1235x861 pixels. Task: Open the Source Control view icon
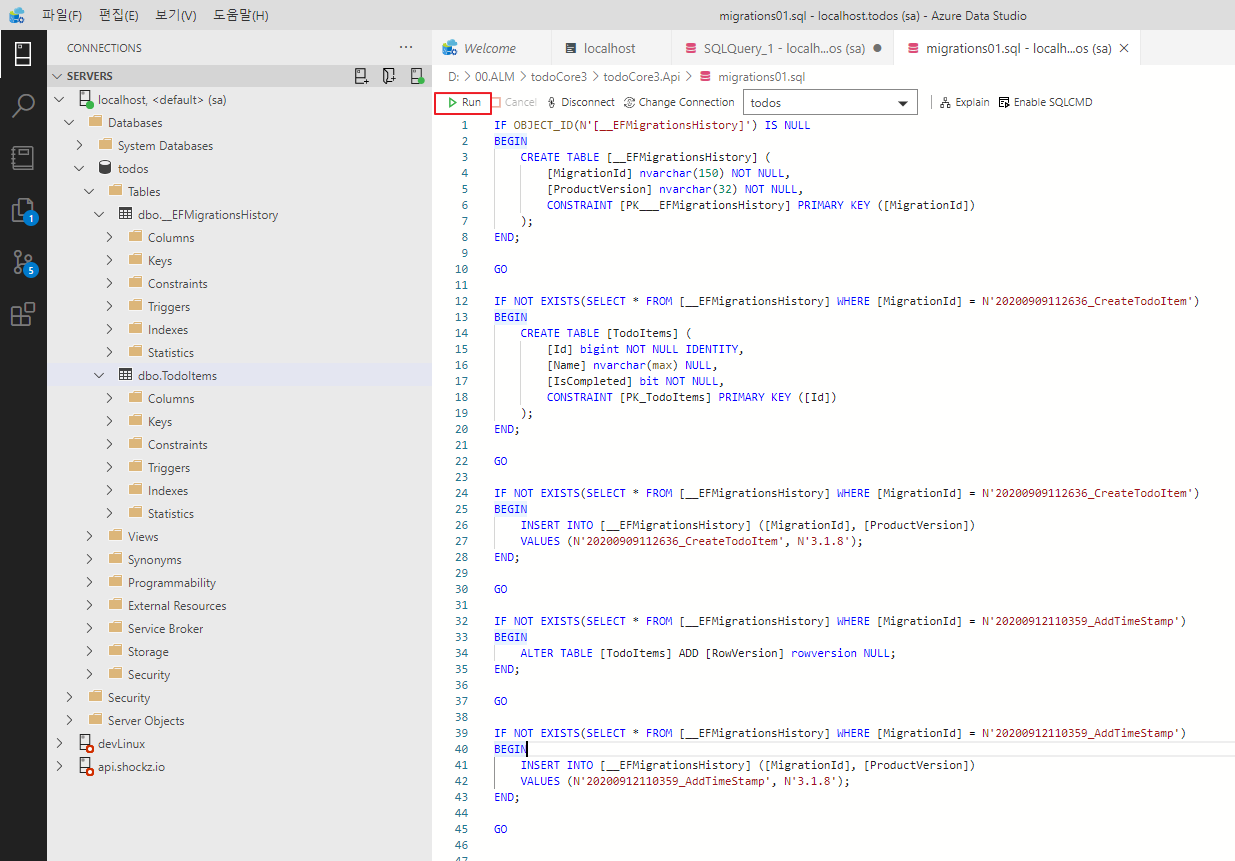pyautogui.click(x=23, y=263)
